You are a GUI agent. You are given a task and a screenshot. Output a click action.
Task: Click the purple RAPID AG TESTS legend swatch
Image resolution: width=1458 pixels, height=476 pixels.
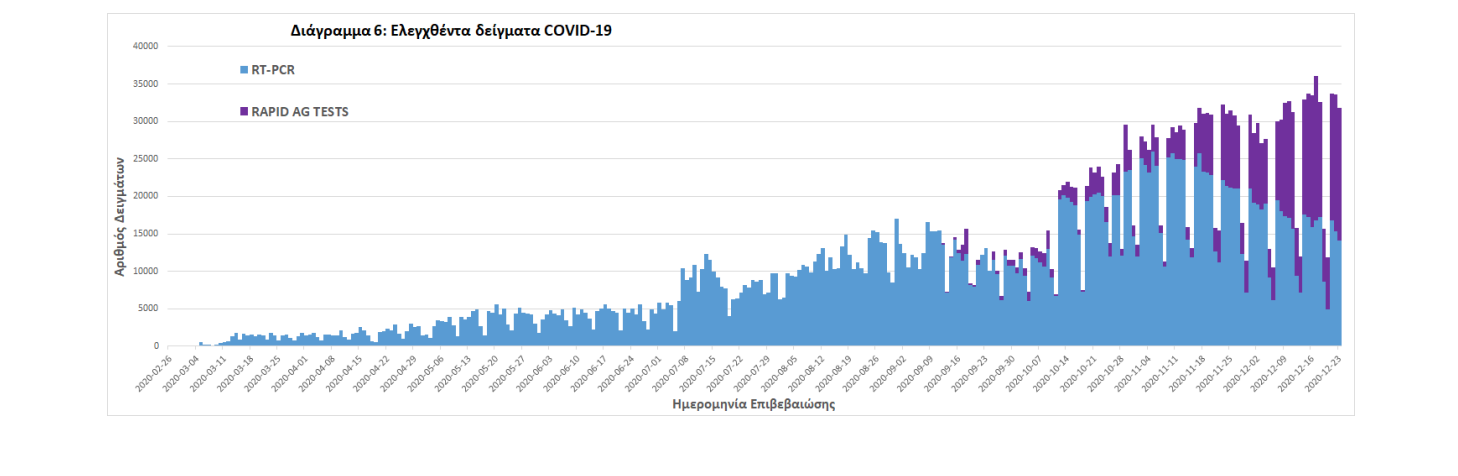244,112
